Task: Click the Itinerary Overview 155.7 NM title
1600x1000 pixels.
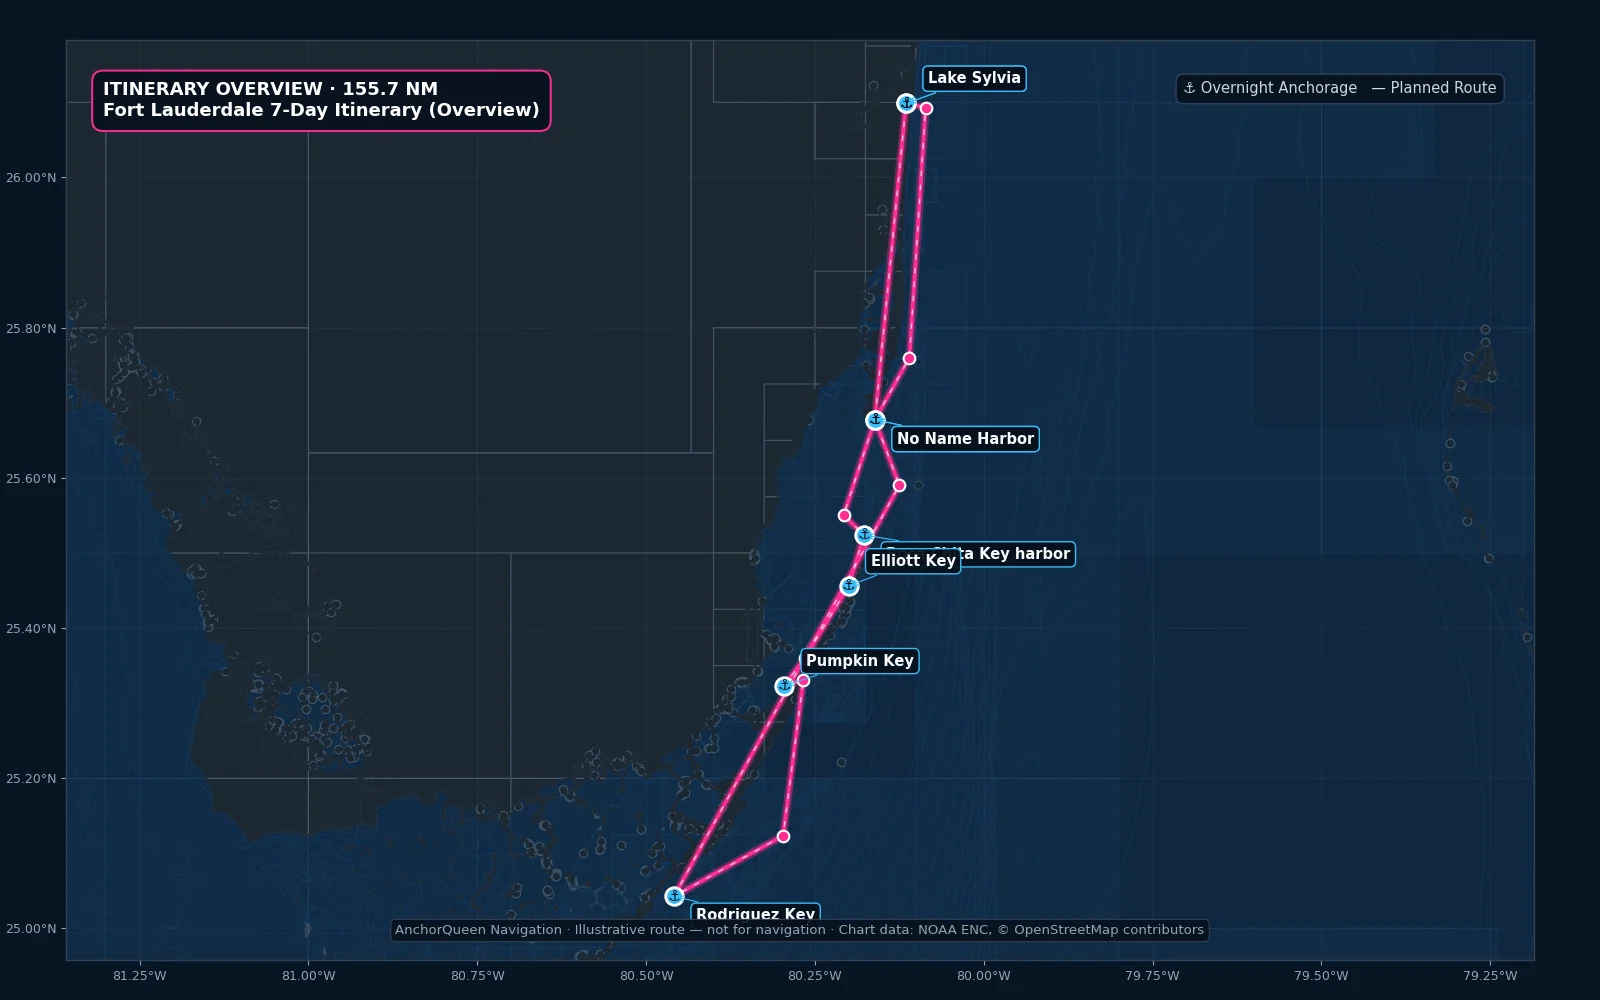Action: pyautogui.click(x=270, y=89)
